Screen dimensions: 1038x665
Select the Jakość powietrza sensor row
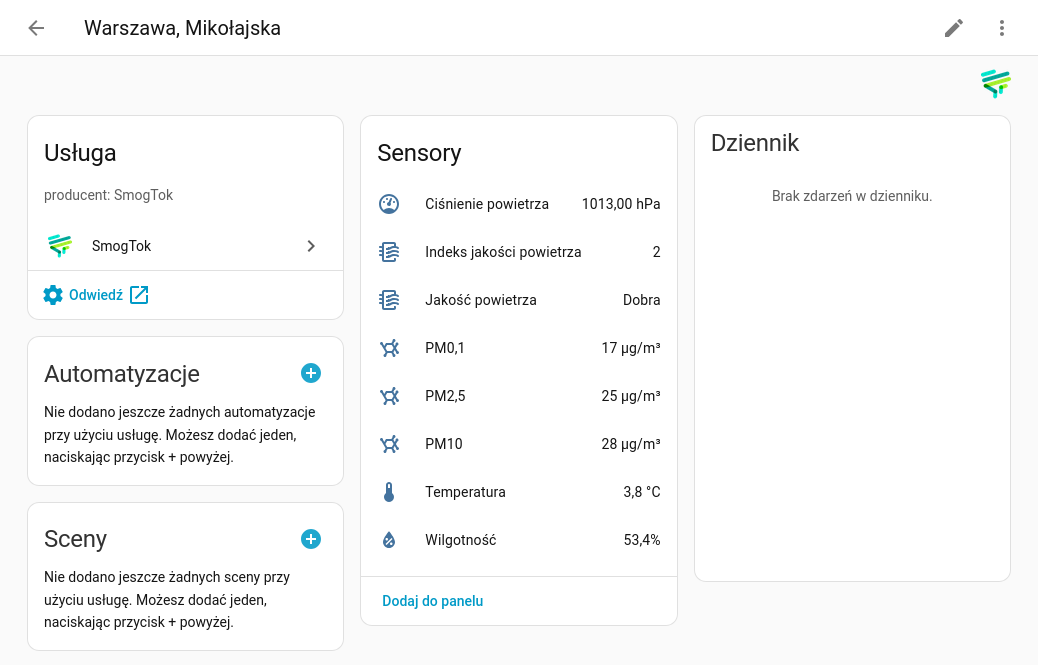point(518,300)
